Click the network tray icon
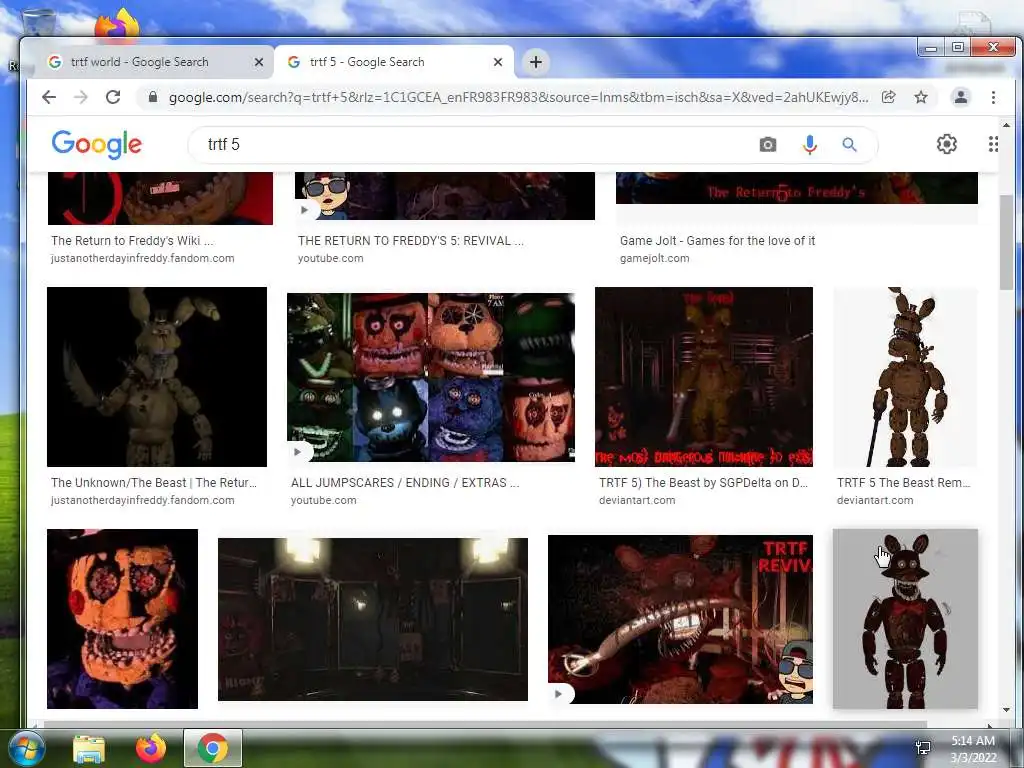Image resolution: width=1024 pixels, height=768 pixels. 923,748
